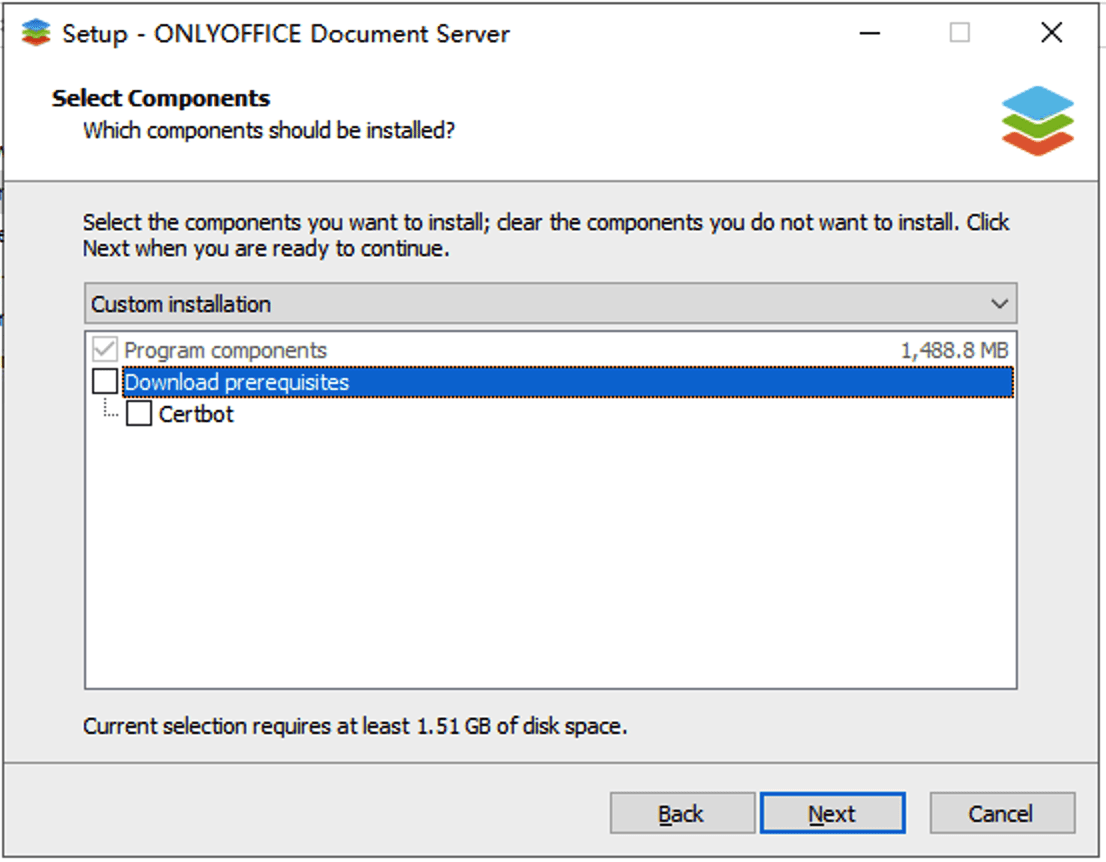Close the ONLYOFFICE Setup wizard window
The height and width of the screenshot is (862, 1106).
pos(1051,33)
